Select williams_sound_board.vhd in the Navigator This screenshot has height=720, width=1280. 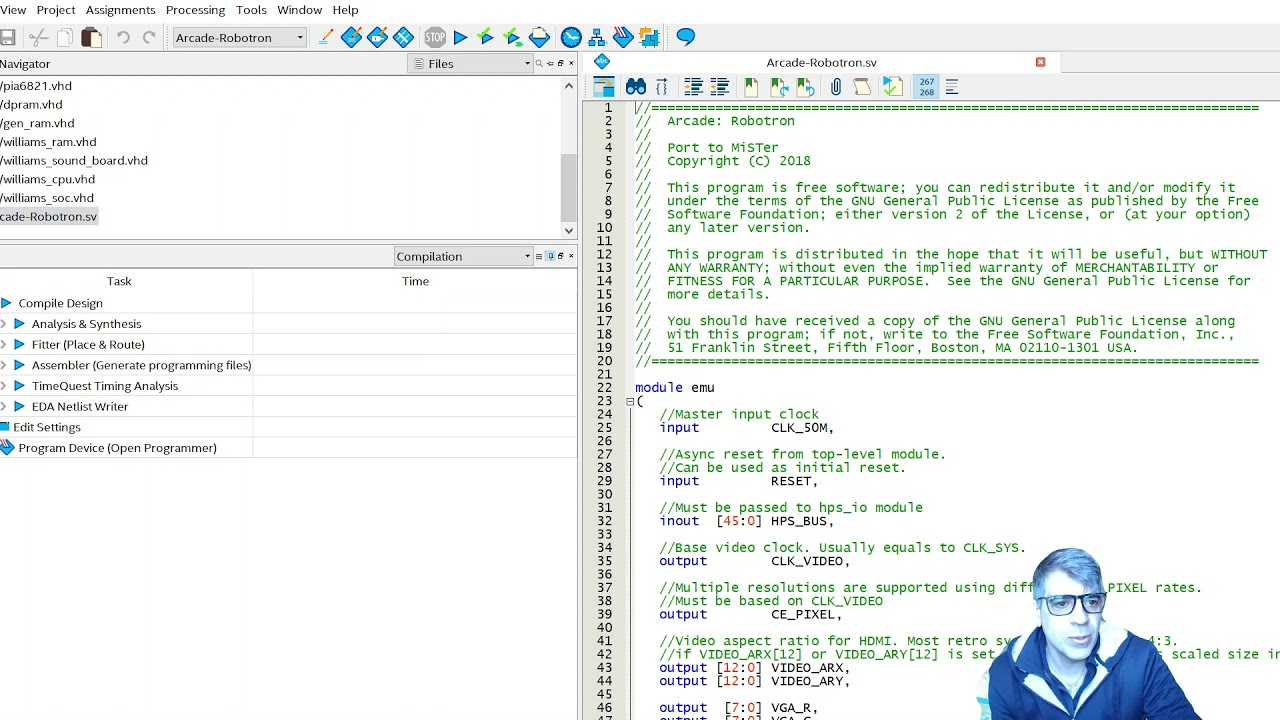coord(74,160)
